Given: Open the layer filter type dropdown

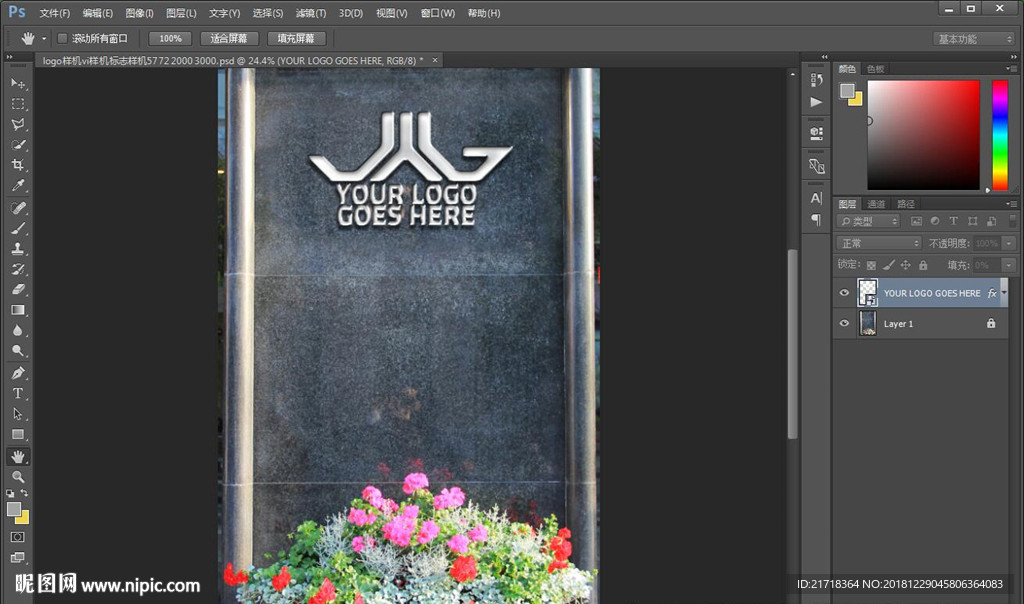Looking at the screenshot, I should (869, 221).
